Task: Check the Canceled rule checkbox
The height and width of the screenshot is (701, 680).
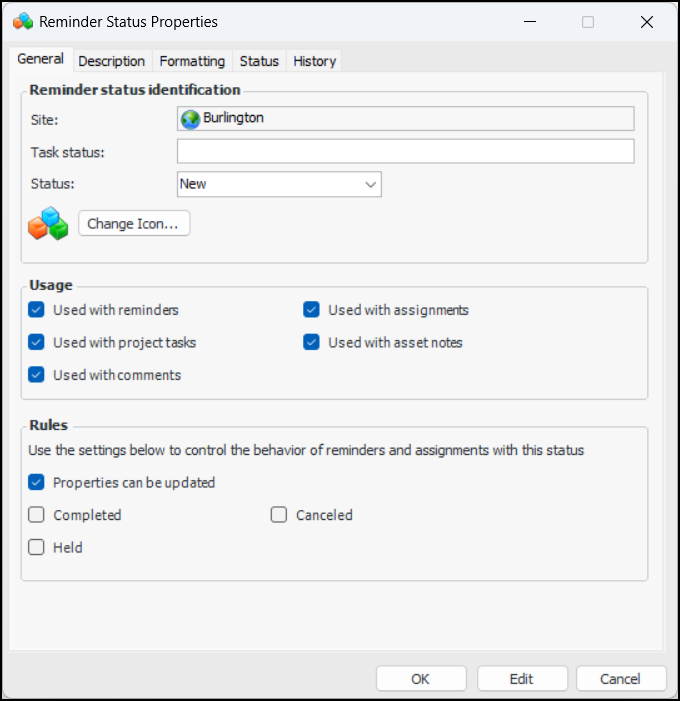Action: pos(280,515)
